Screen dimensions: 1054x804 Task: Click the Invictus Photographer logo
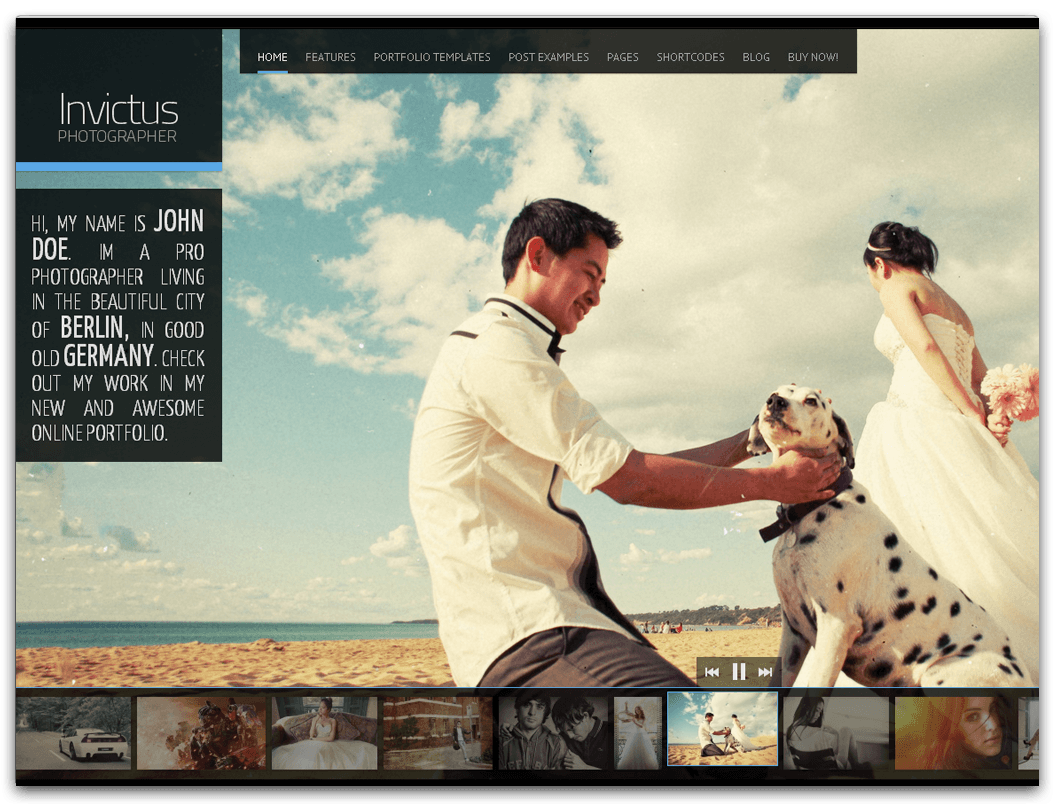click(x=118, y=117)
